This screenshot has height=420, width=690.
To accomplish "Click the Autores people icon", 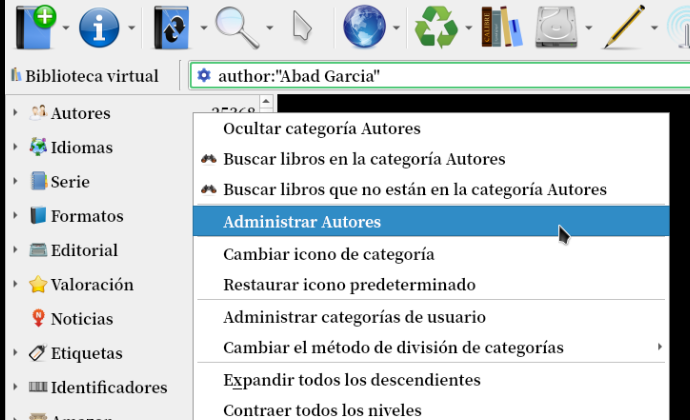I will [x=38, y=113].
